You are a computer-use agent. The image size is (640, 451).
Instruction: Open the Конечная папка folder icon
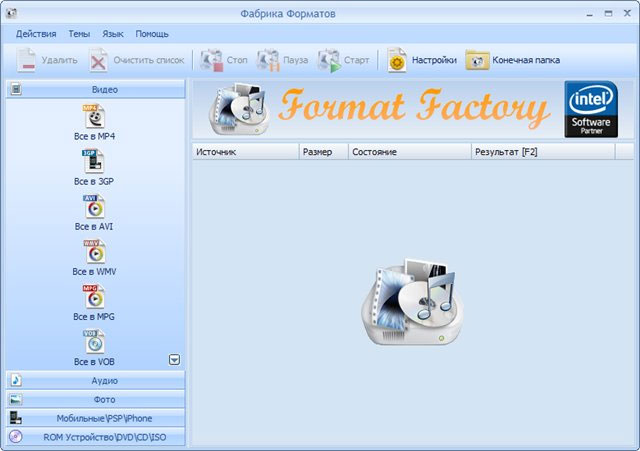[x=477, y=60]
